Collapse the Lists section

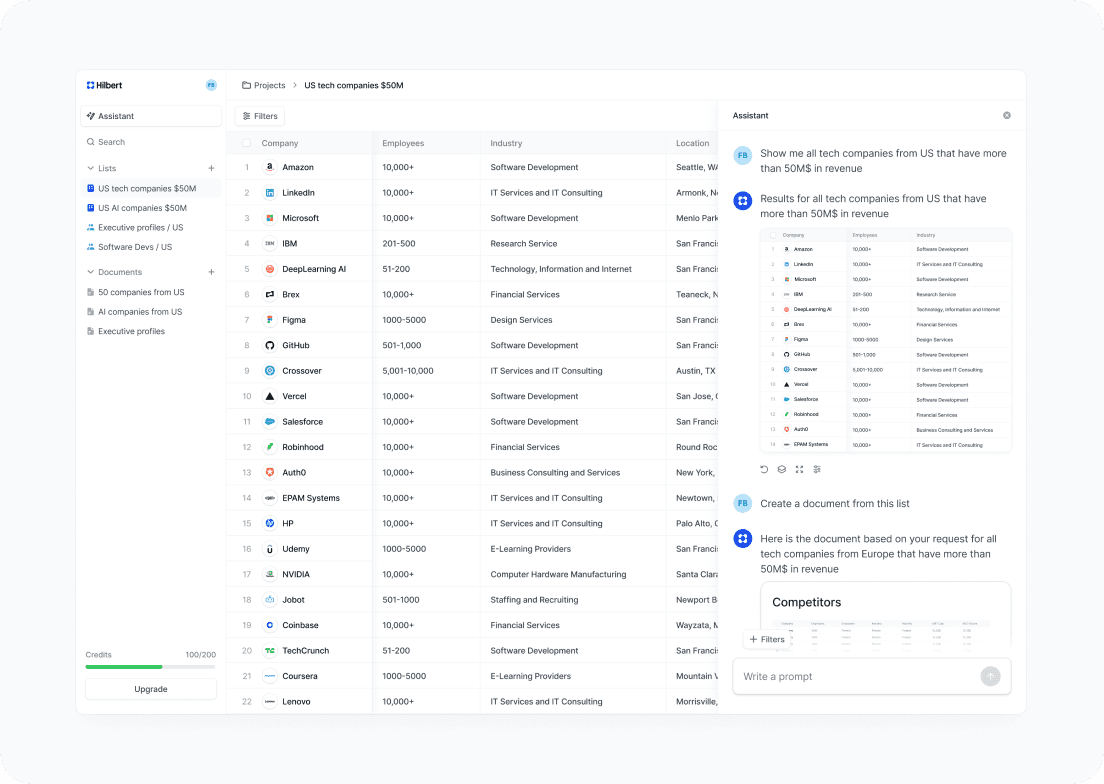[x=90, y=168]
